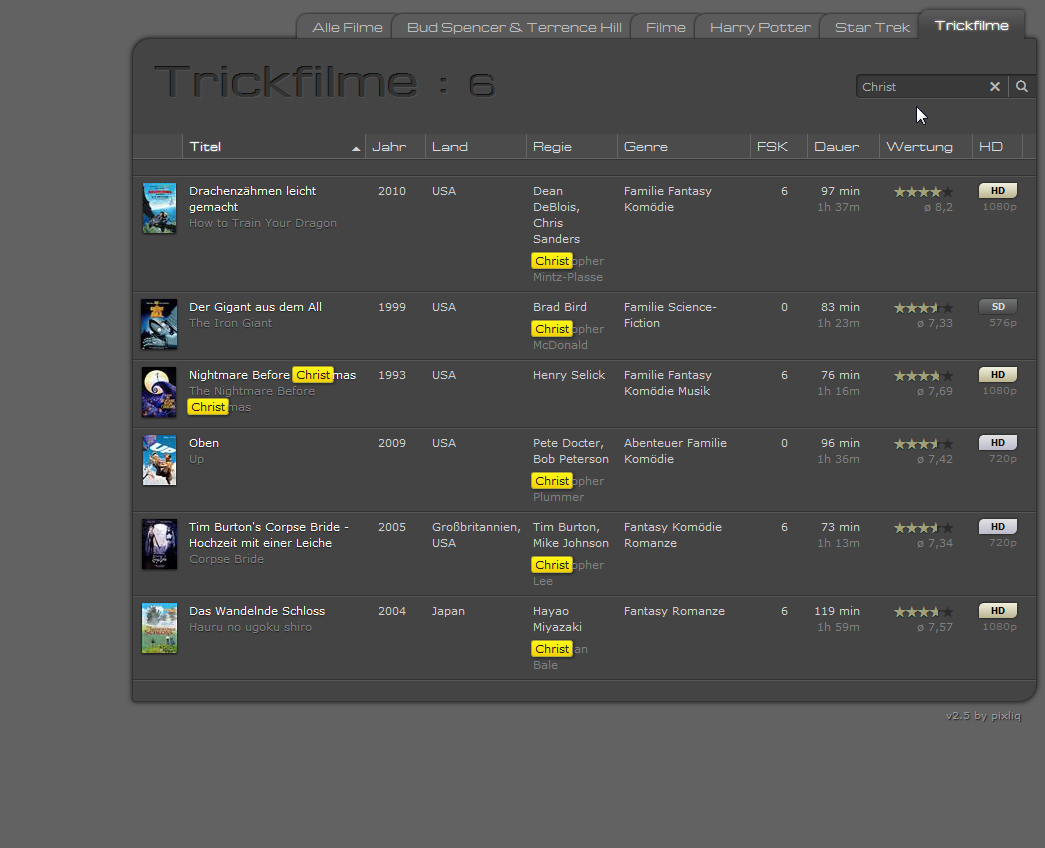
Task: Select the title Drachenzähmen leicht gemacht
Action: click(x=253, y=199)
